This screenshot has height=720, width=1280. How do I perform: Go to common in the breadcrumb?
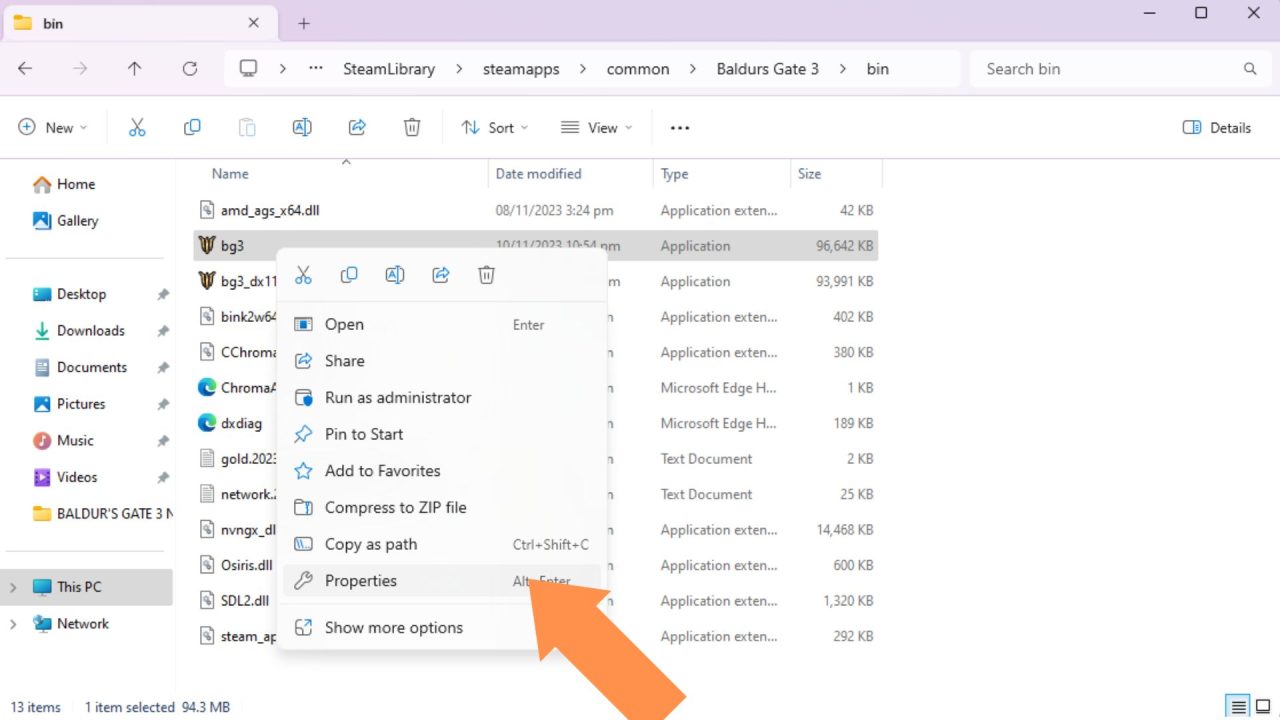(638, 69)
